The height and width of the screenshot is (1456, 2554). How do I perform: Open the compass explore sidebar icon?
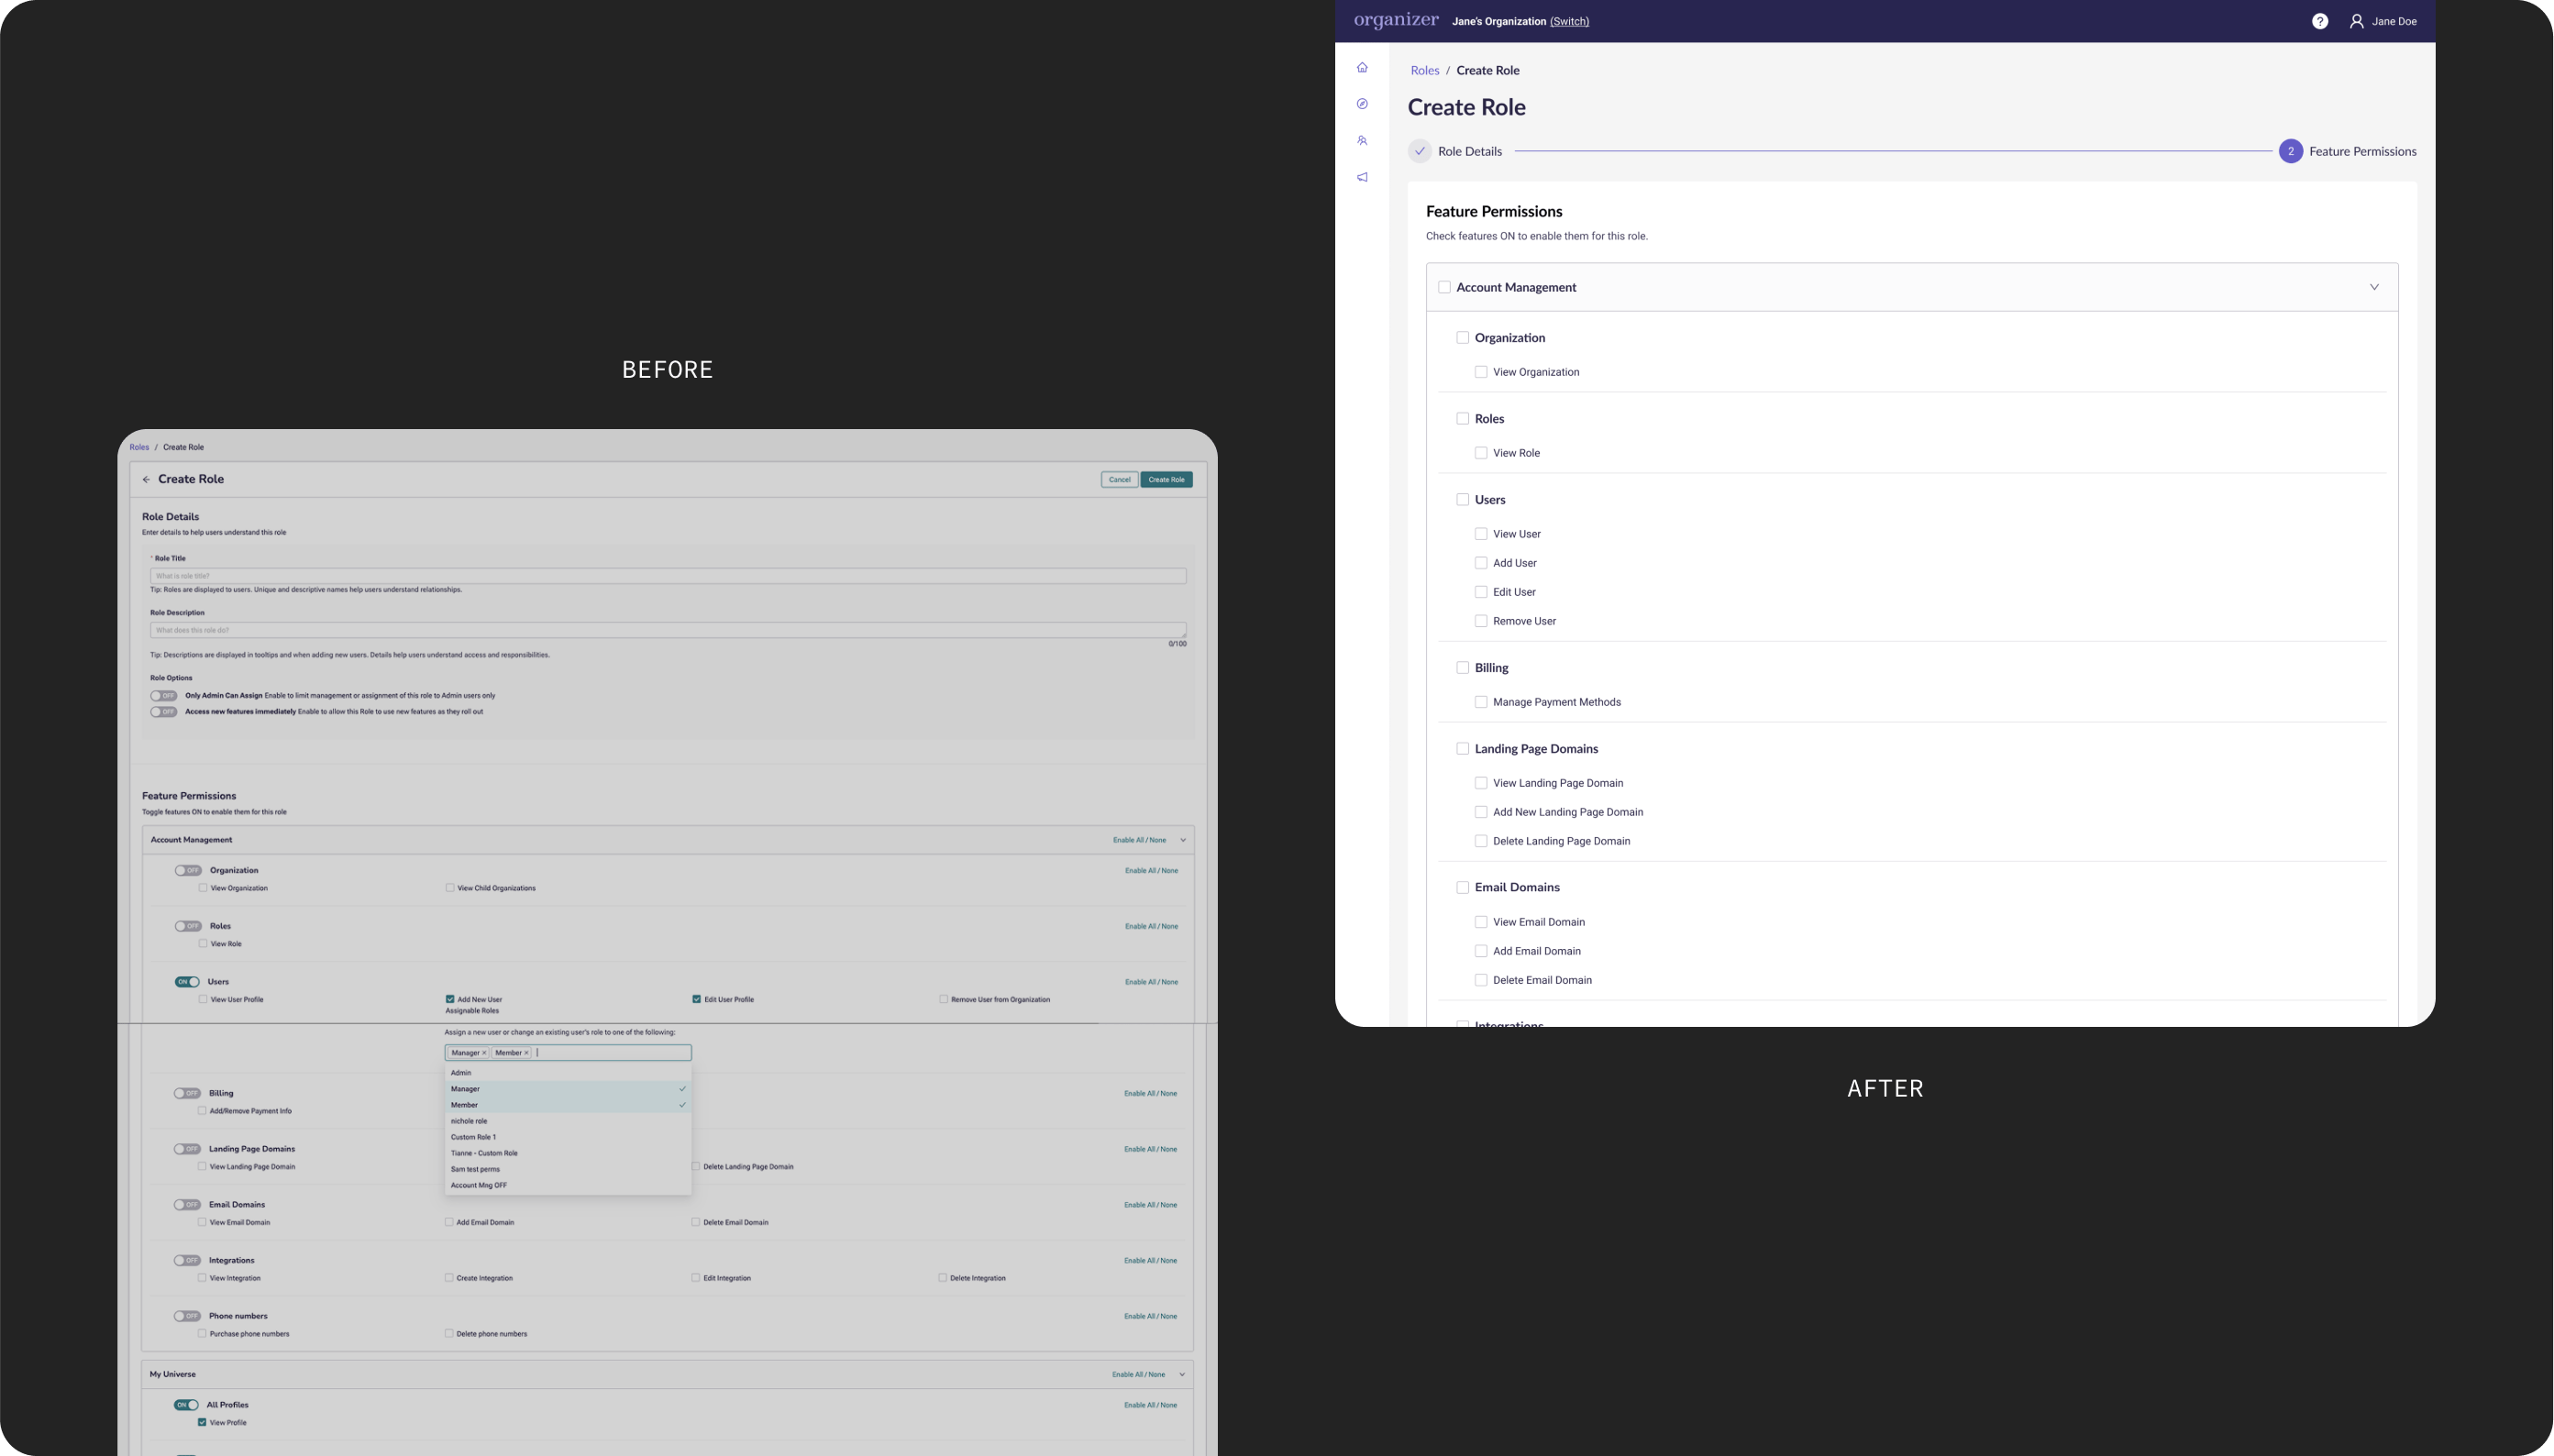pos(1362,104)
